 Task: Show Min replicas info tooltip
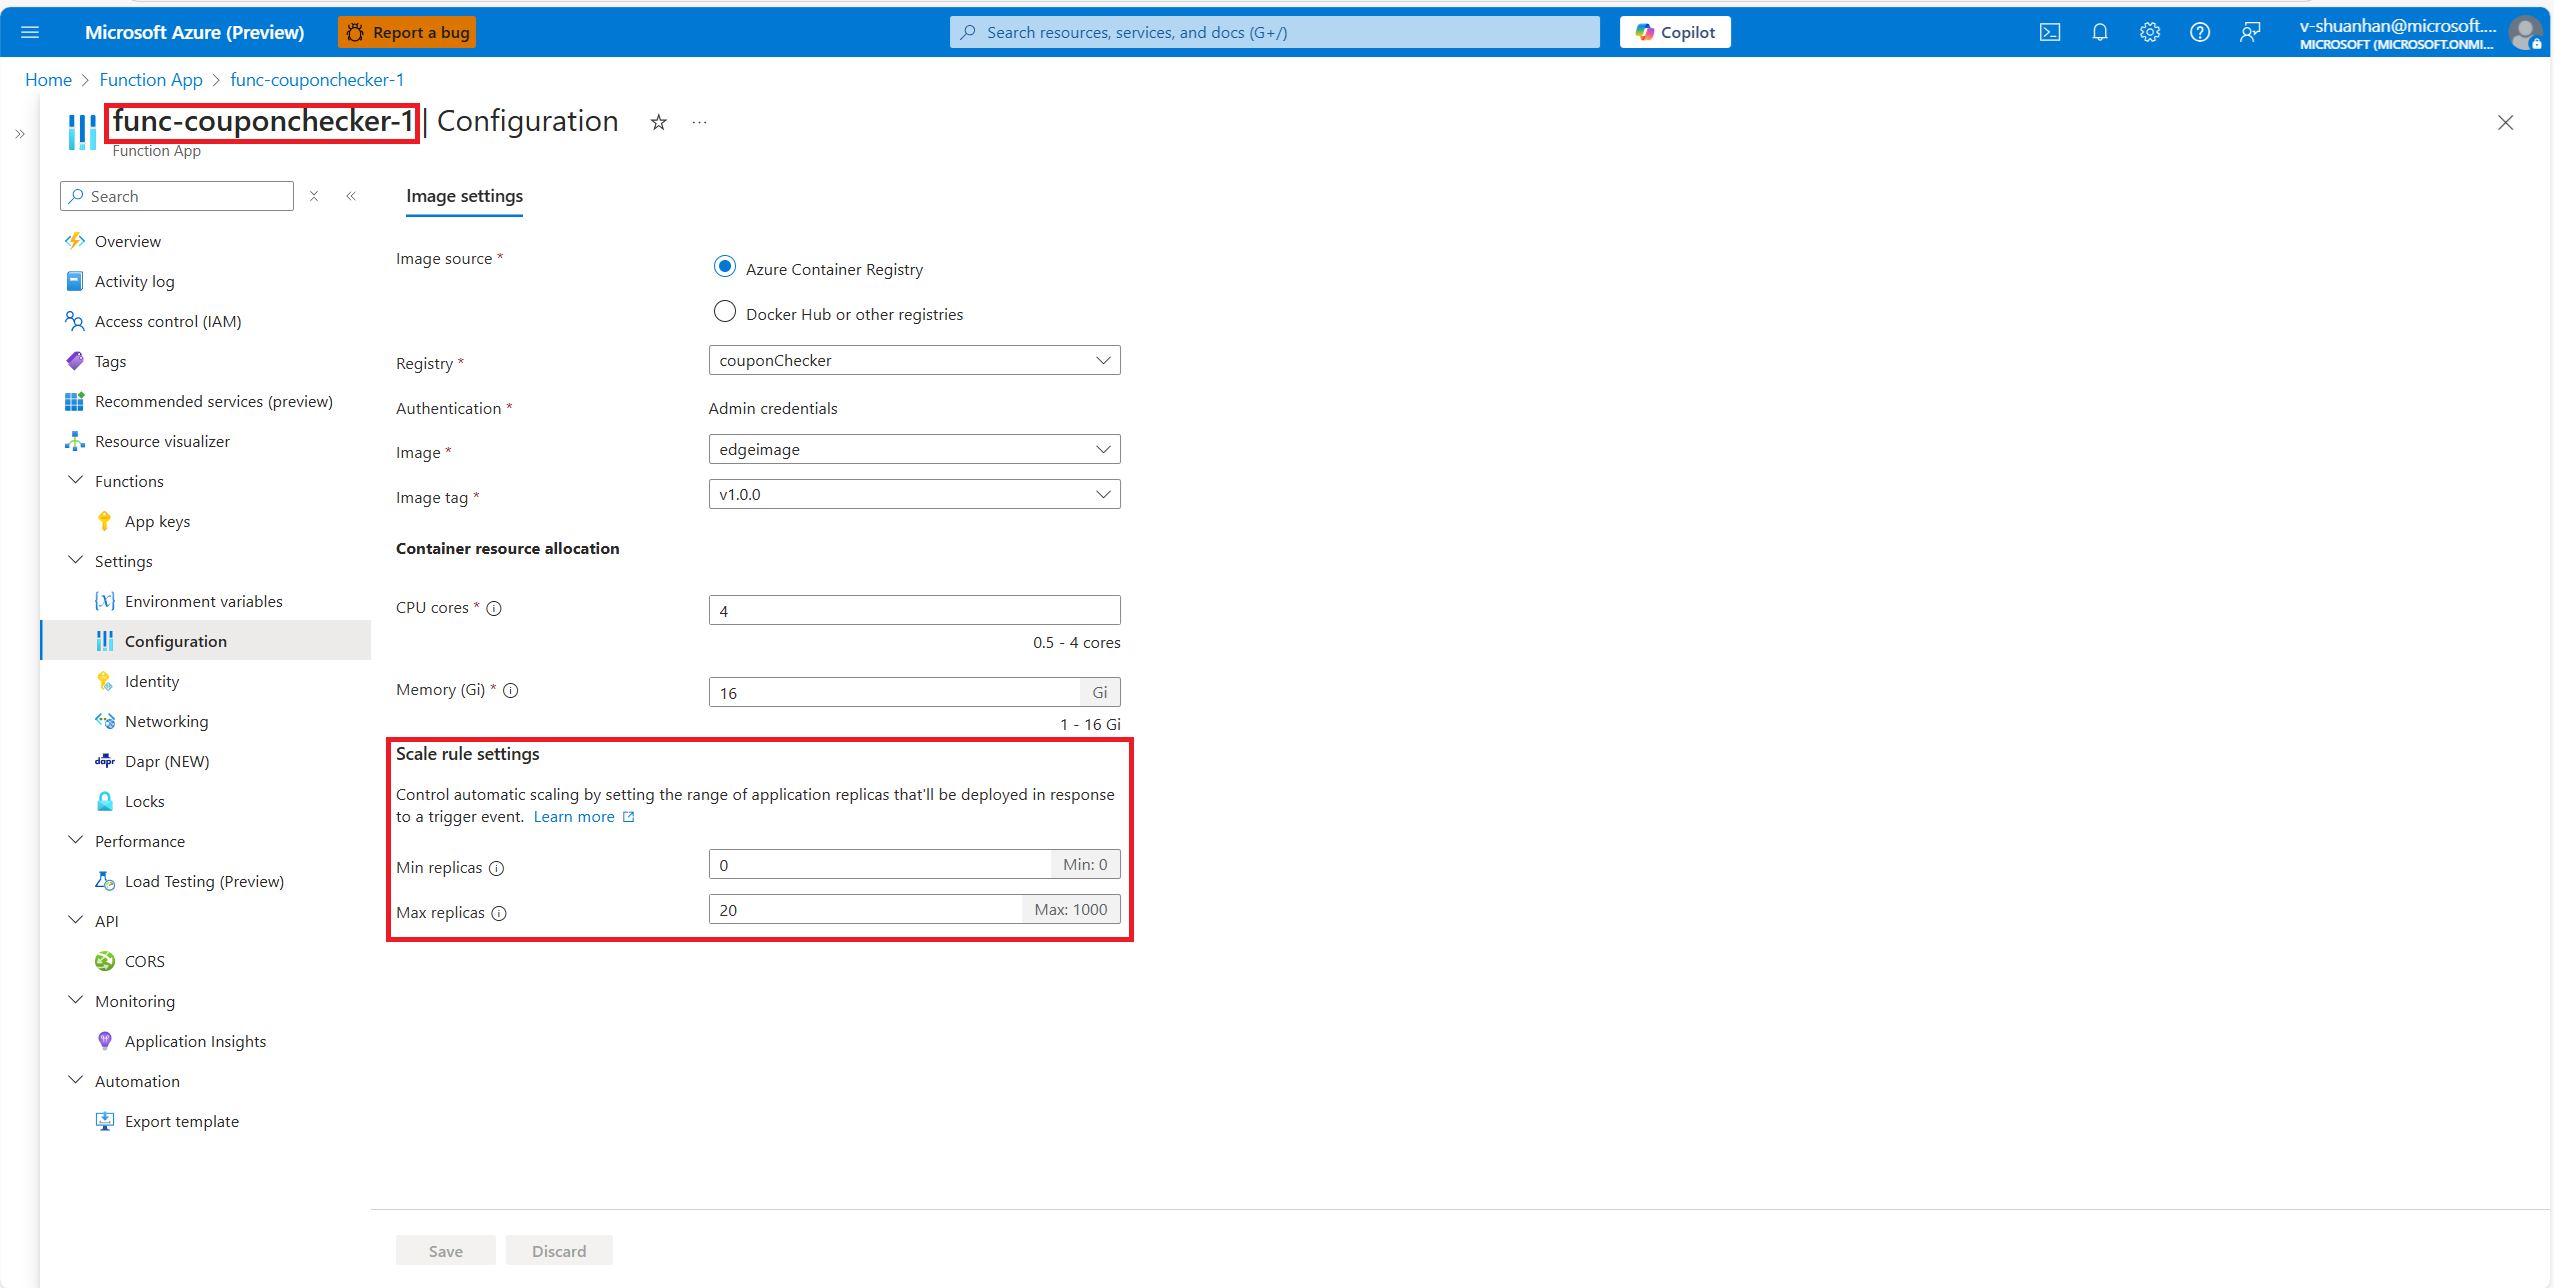[497, 868]
